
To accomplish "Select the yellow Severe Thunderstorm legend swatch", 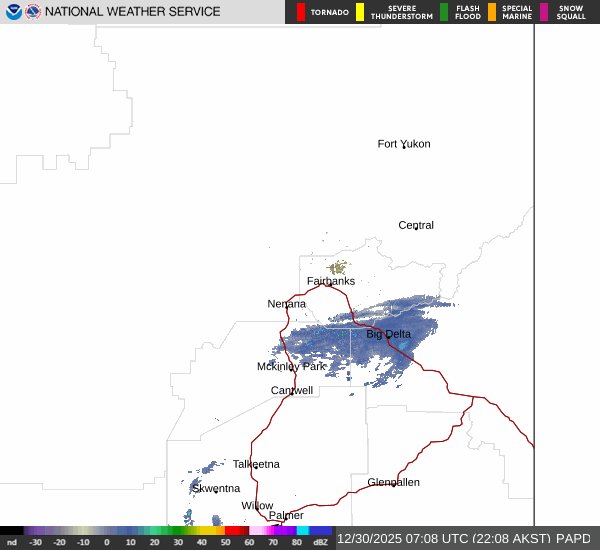I will 360,12.
